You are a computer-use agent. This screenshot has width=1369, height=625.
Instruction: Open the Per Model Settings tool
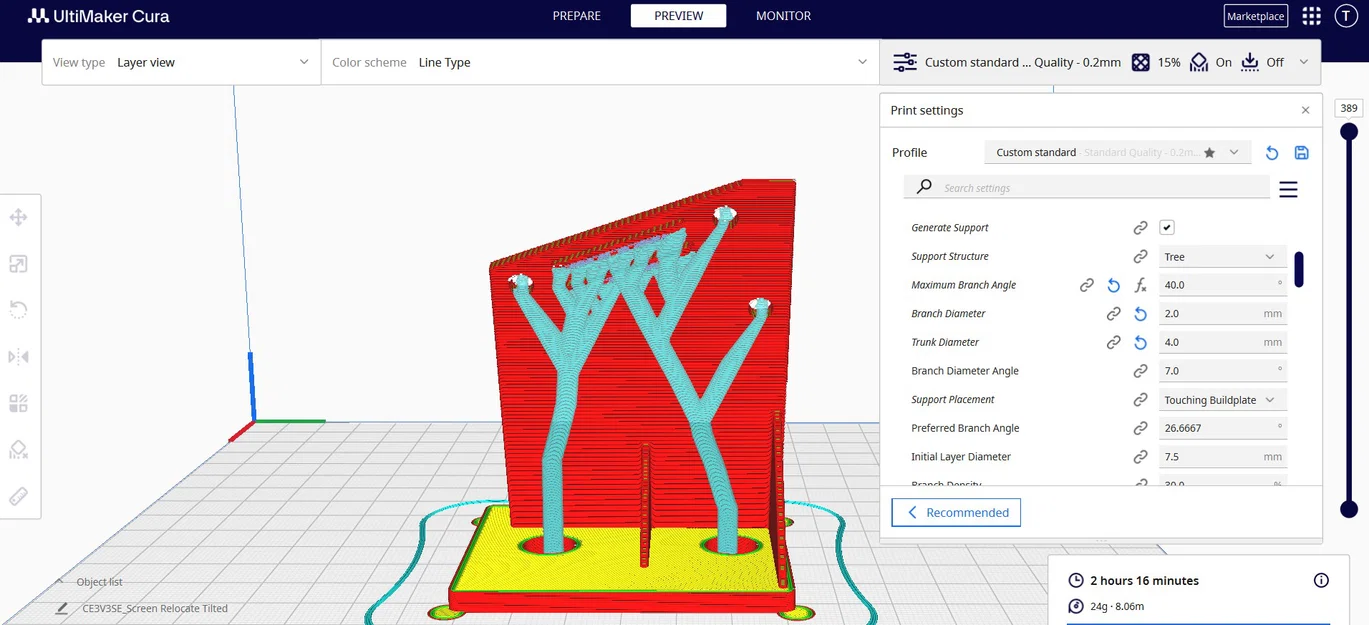click(18, 403)
